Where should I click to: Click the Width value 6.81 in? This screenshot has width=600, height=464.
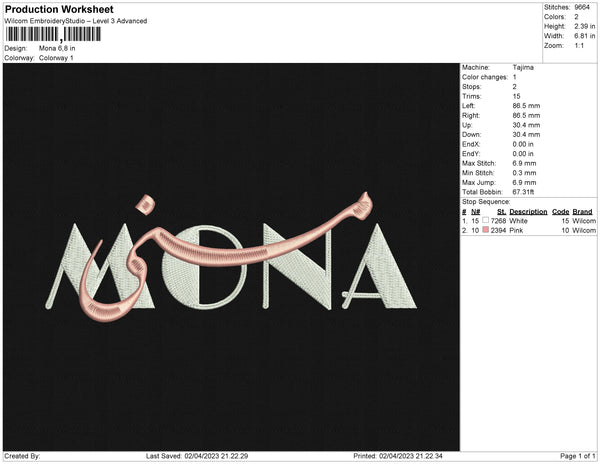coord(584,36)
